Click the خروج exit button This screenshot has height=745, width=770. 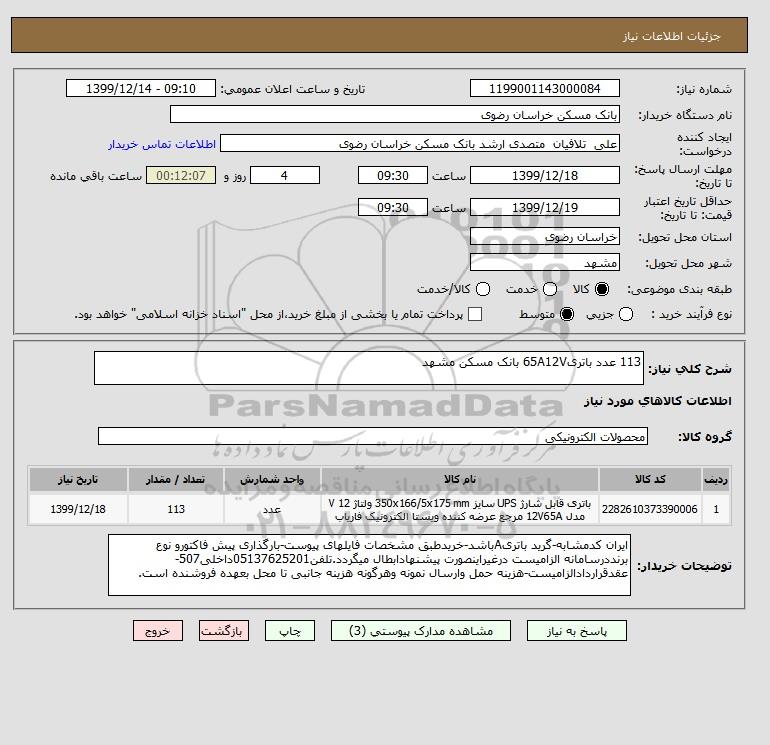(x=158, y=631)
